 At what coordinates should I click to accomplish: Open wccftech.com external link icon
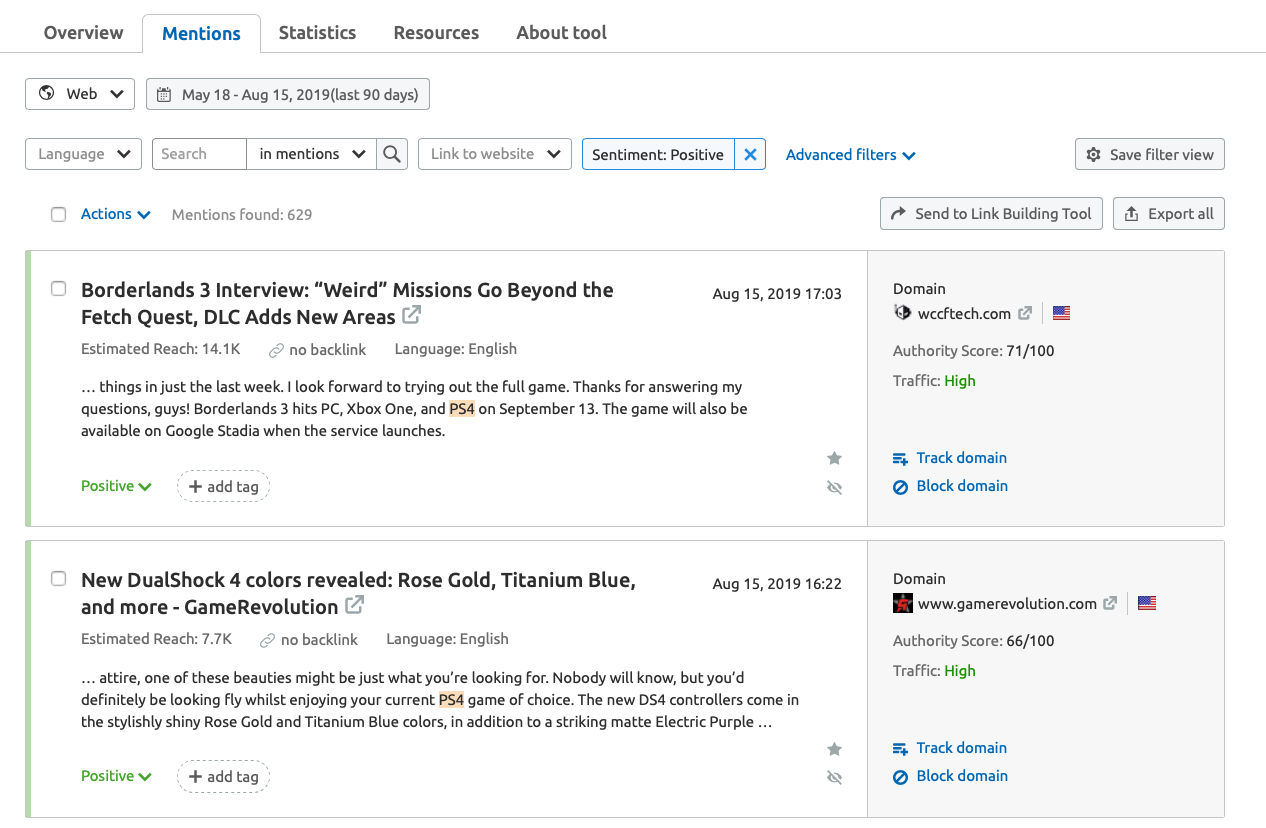pos(1025,313)
